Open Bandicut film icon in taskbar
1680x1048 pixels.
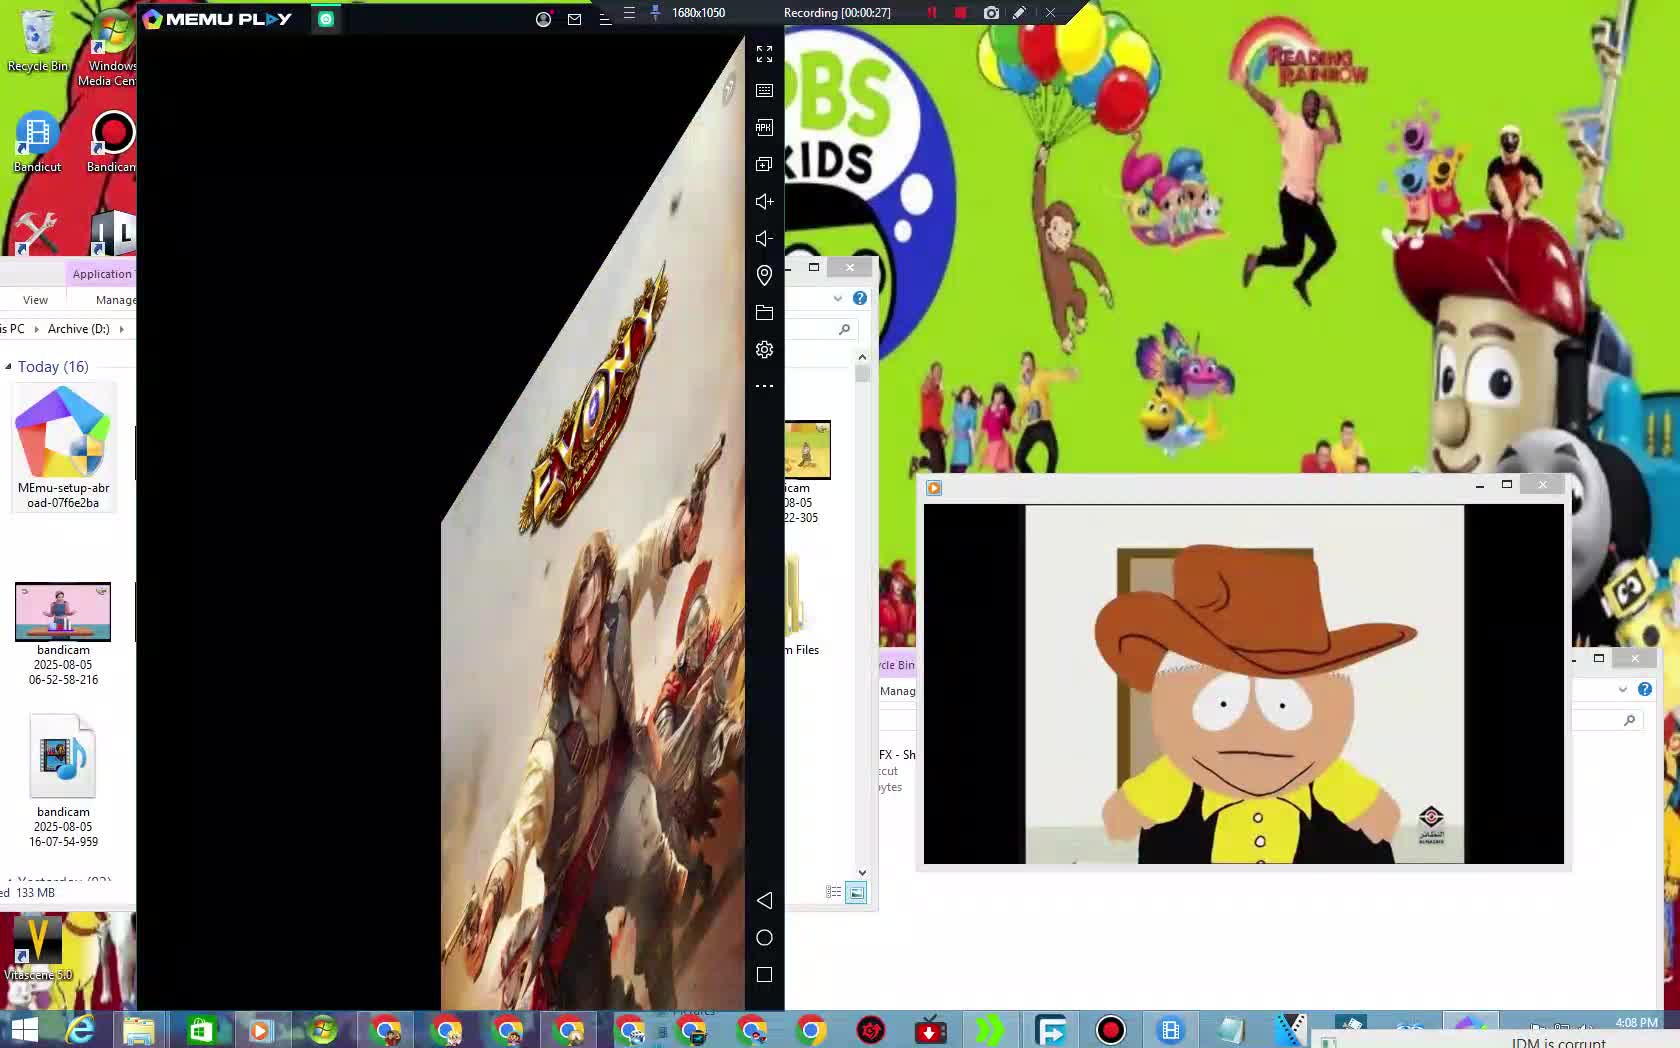click(1171, 1030)
